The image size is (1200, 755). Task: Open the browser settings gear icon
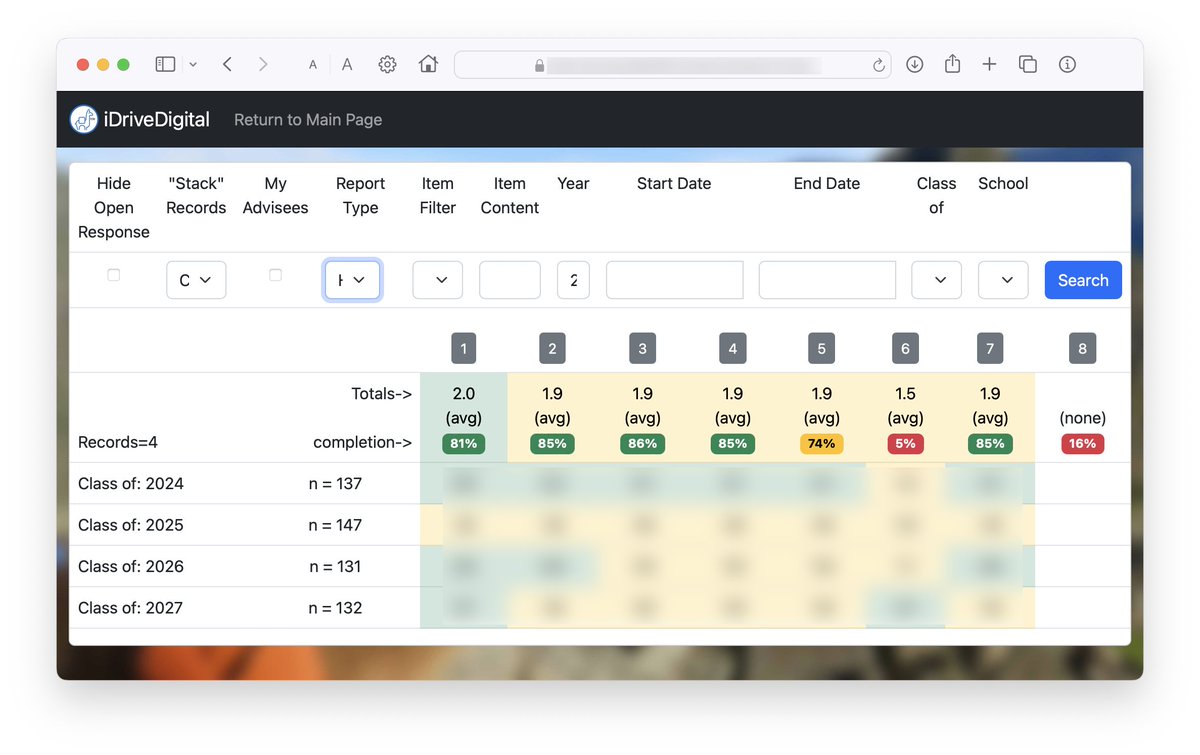click(387, 64)
